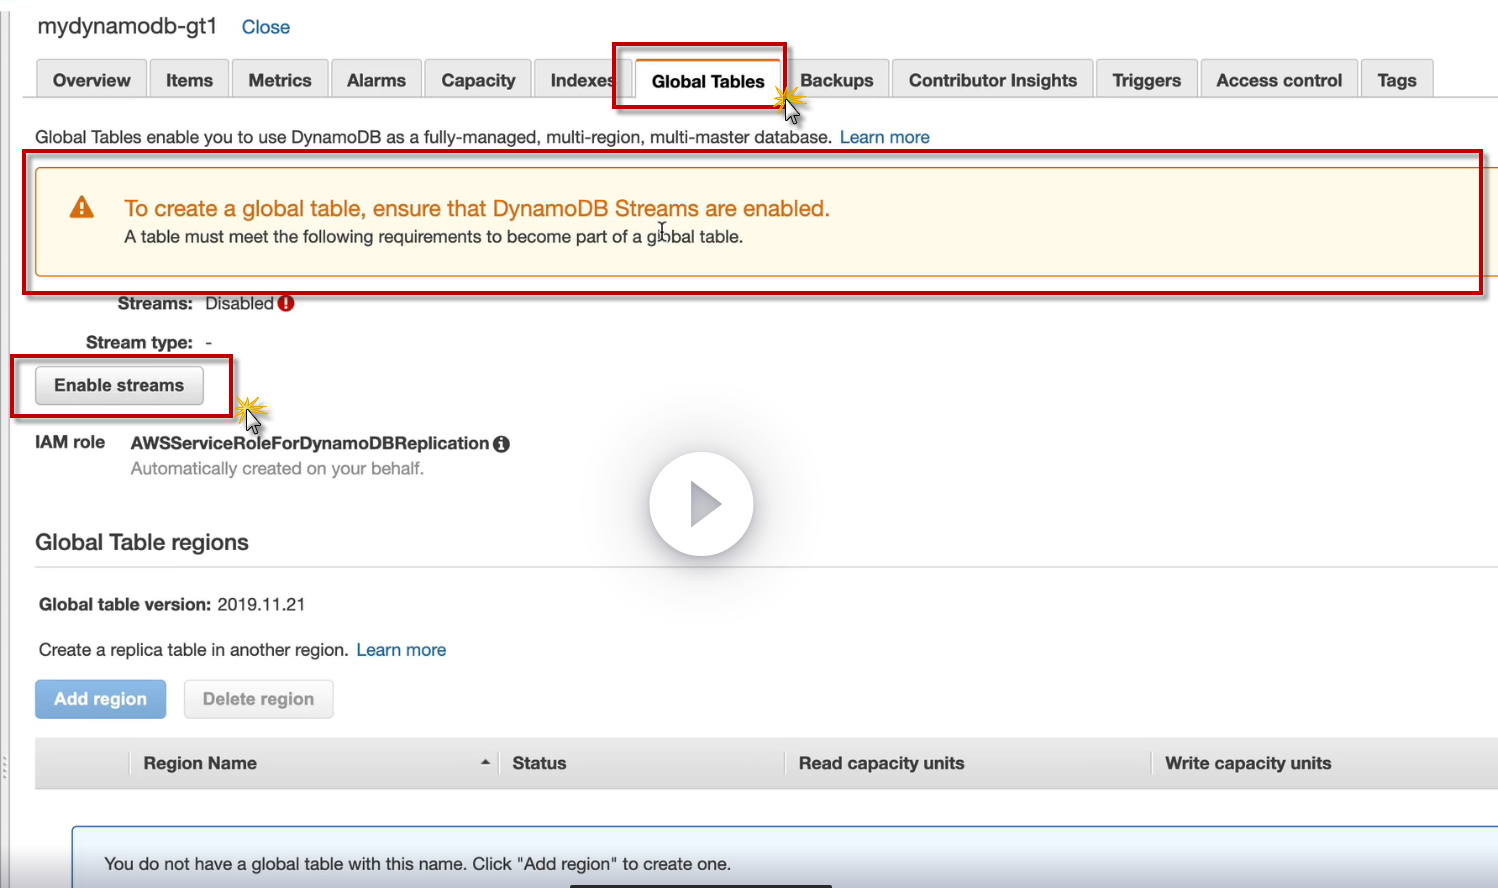The height and width of the screenshot is (888, 1498).
Task: Follow Learn more link about replica tables
Action: [x=401, y=650]
